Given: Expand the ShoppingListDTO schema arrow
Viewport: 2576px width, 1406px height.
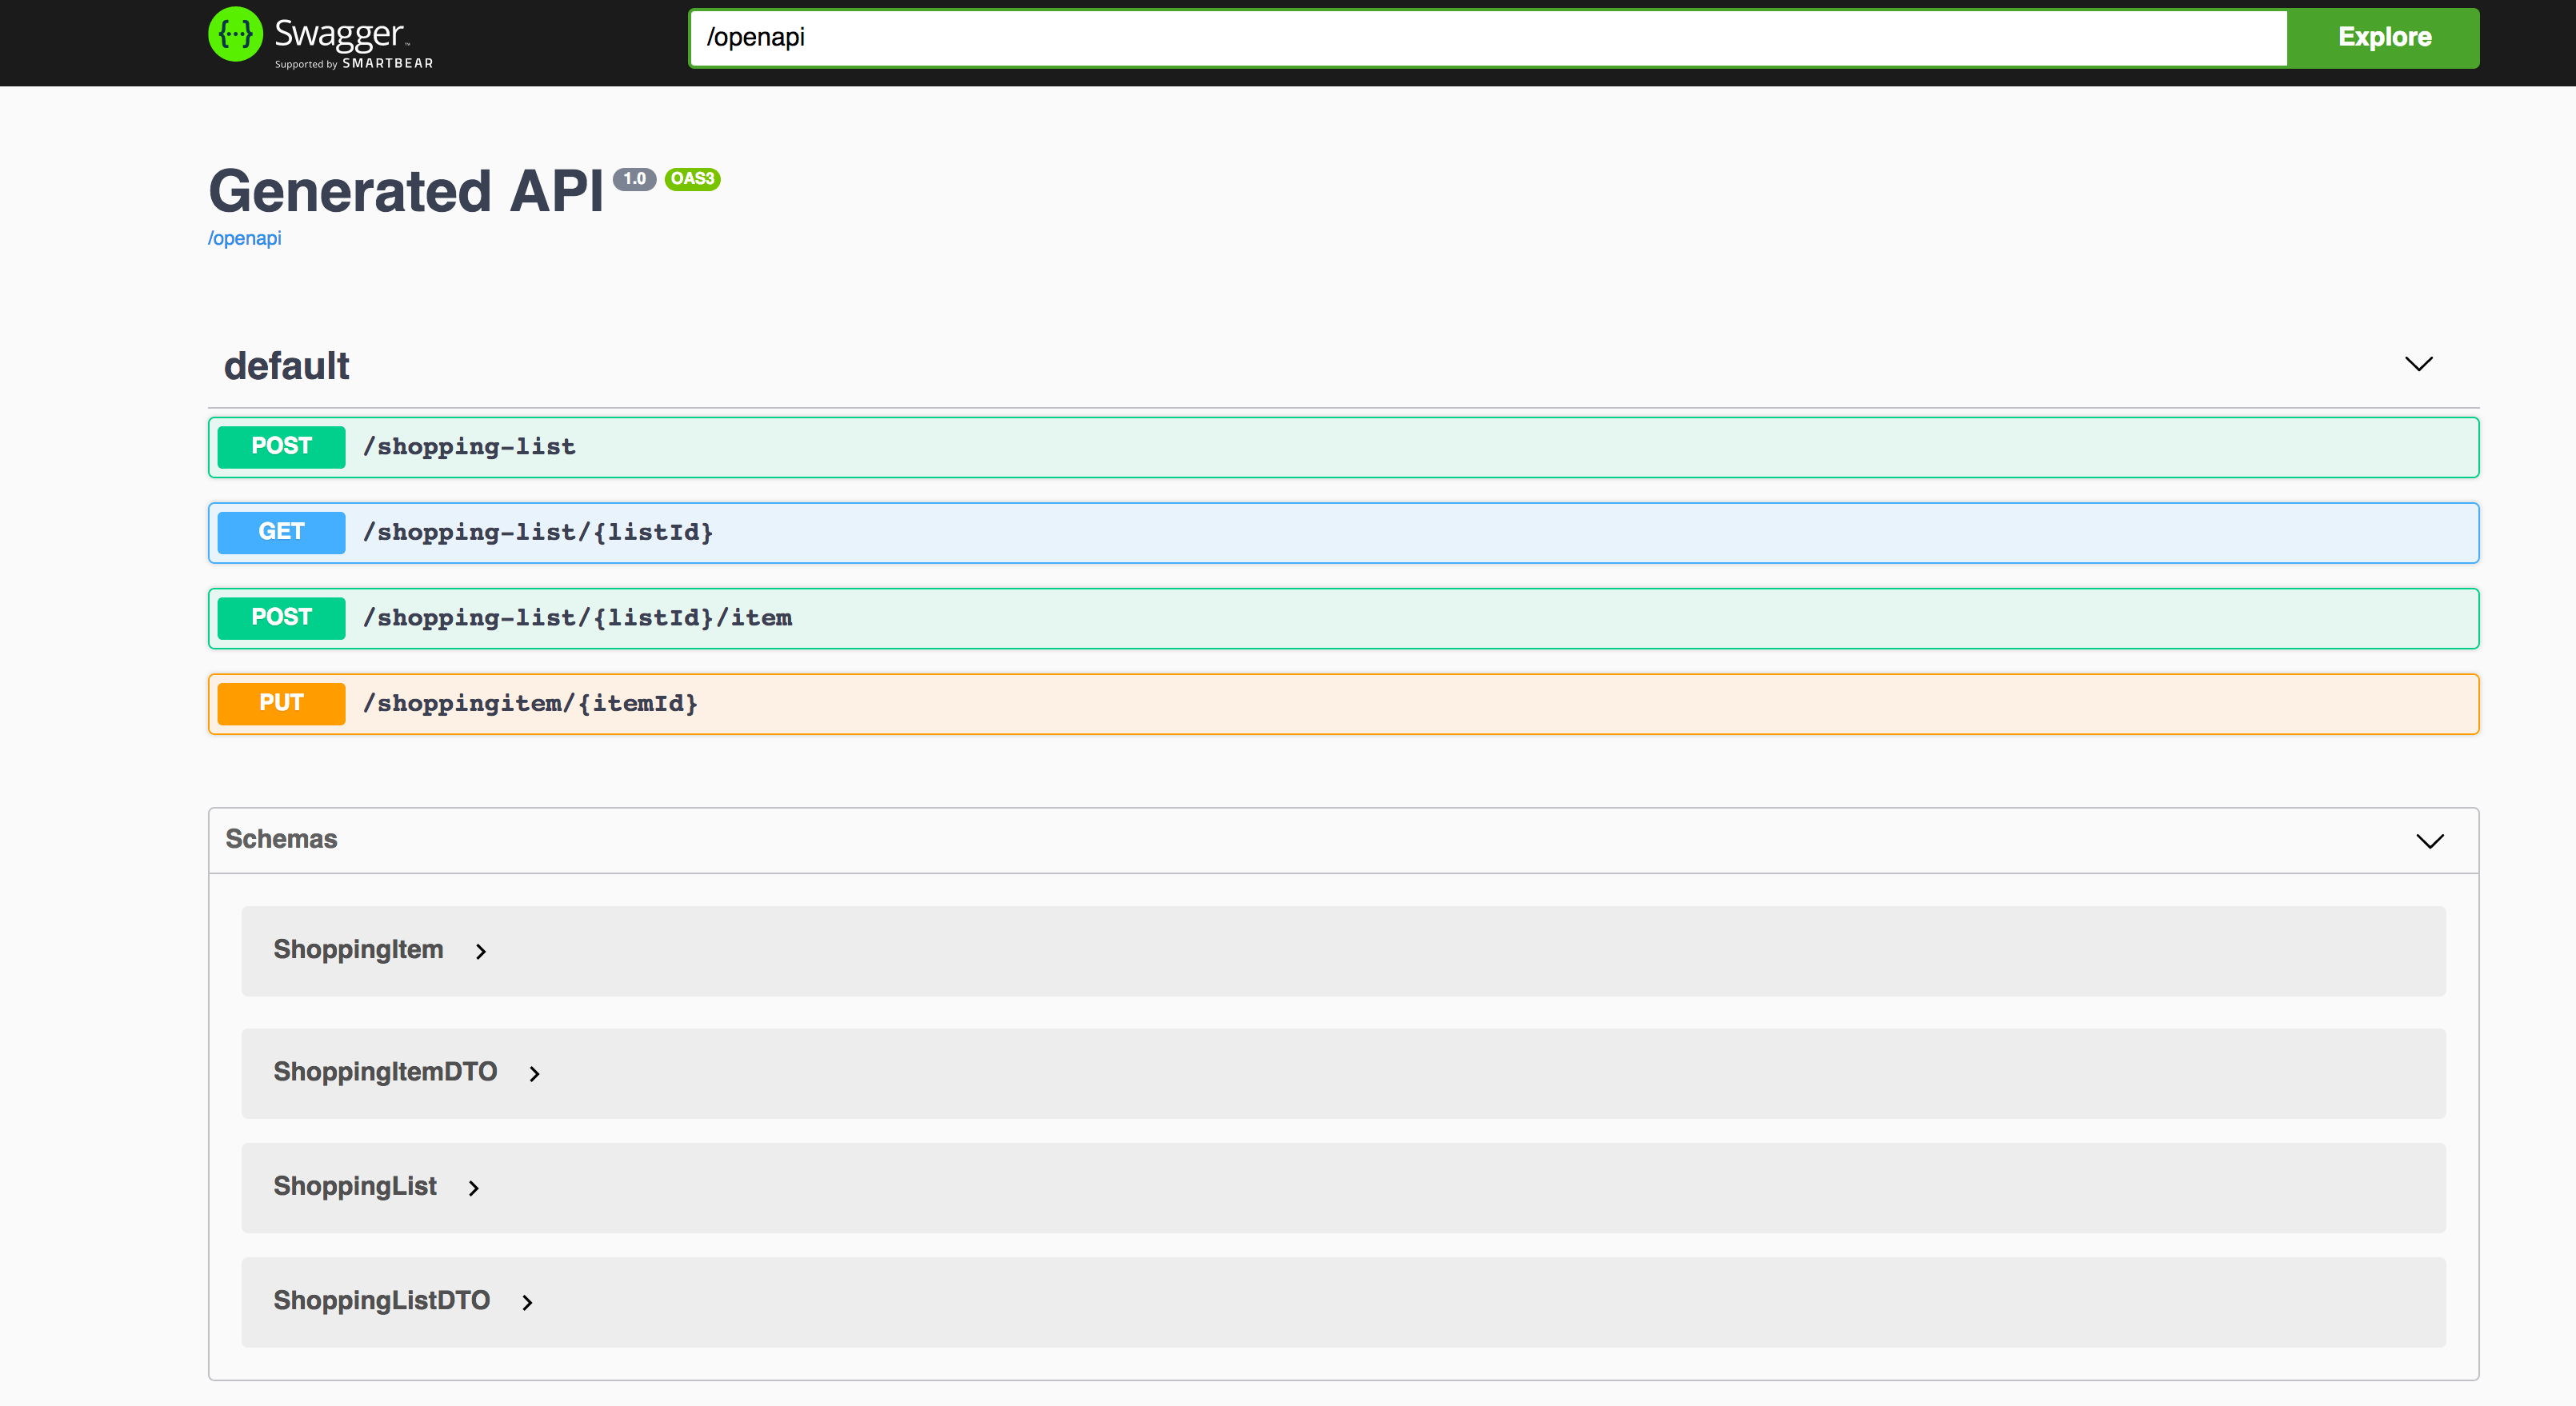Looking at the screenshot, I should click(527, 1302).
